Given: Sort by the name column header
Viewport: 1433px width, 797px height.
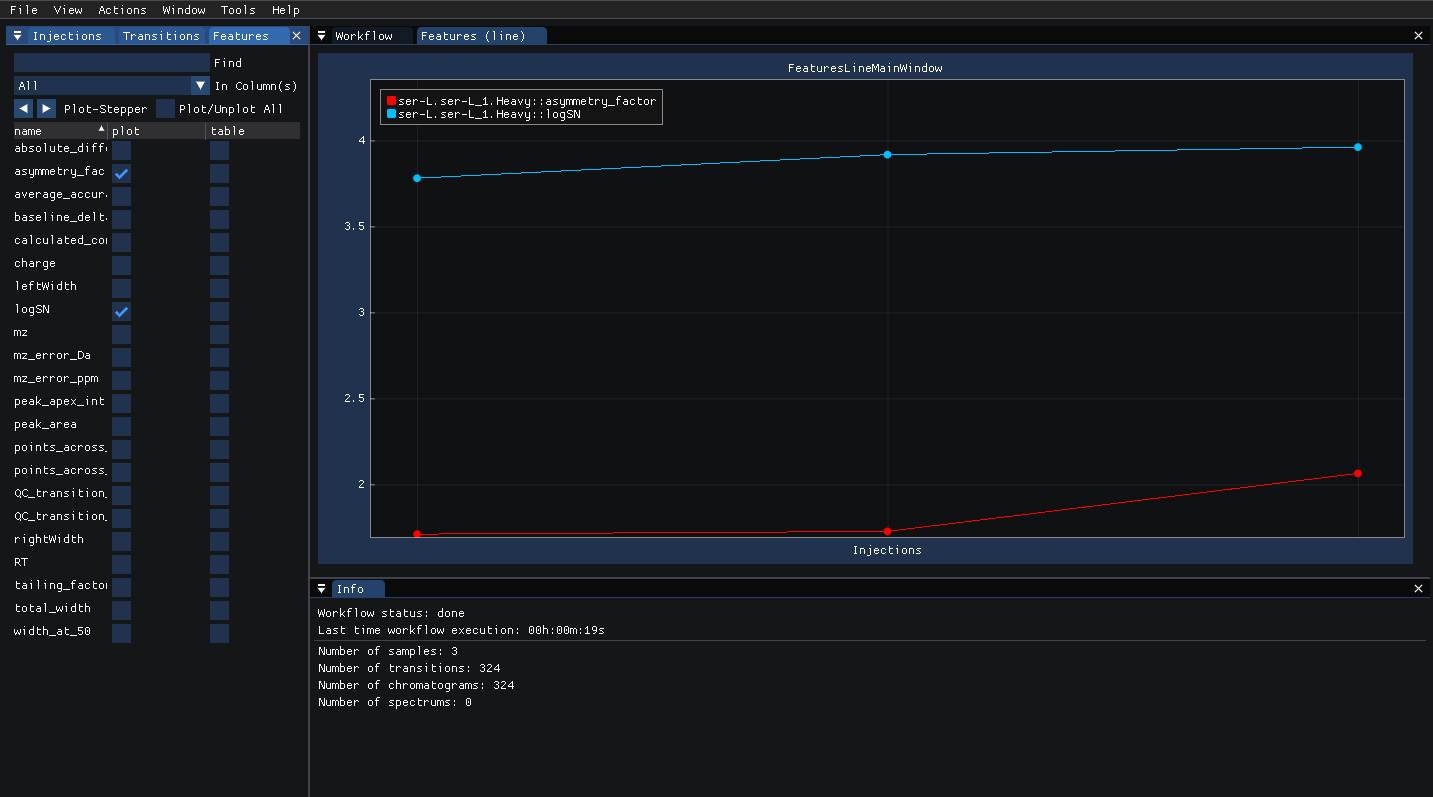Looking at the screenshot, I should 60,131.
